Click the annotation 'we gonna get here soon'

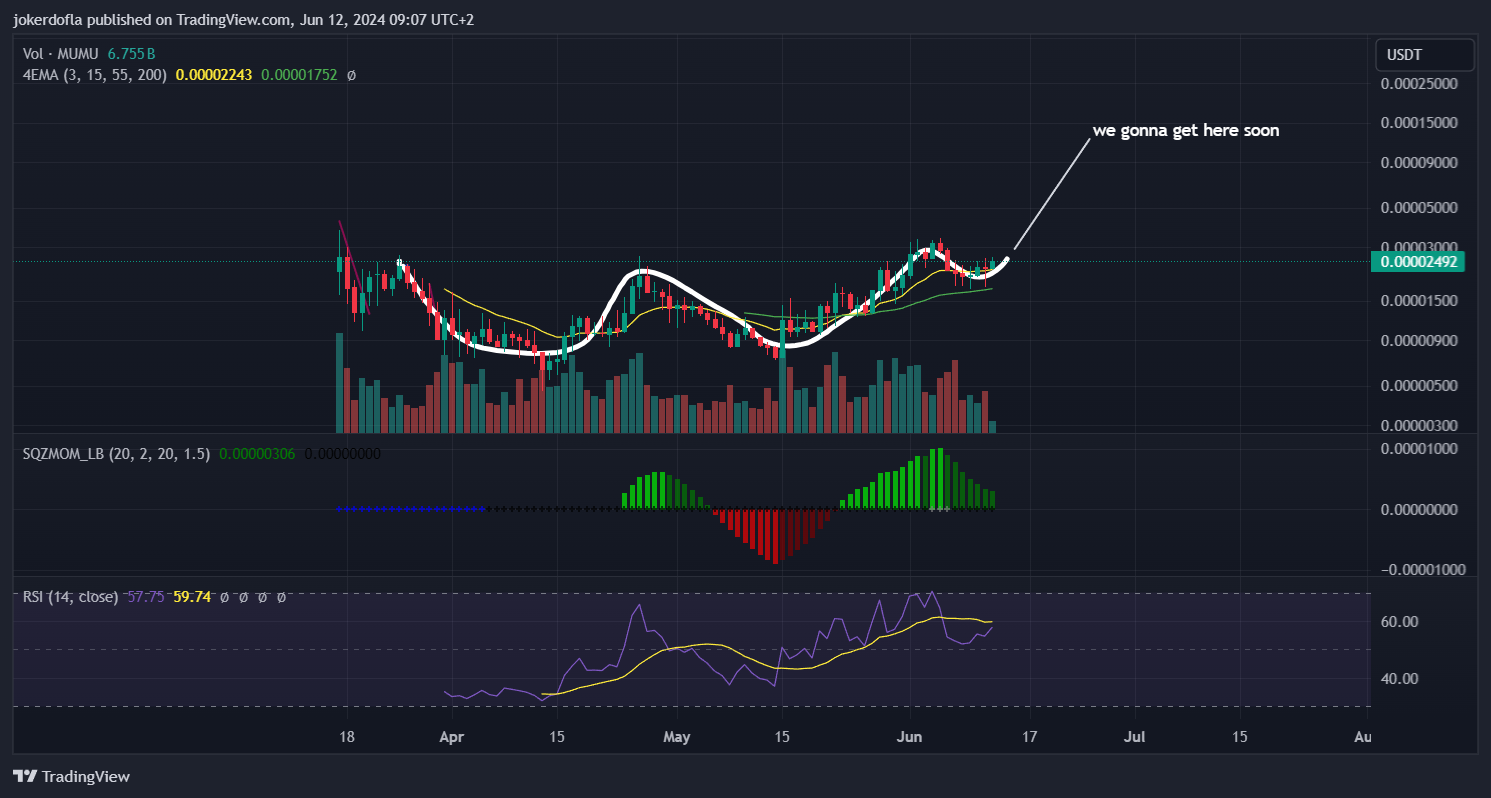[x=1185, y=130]
